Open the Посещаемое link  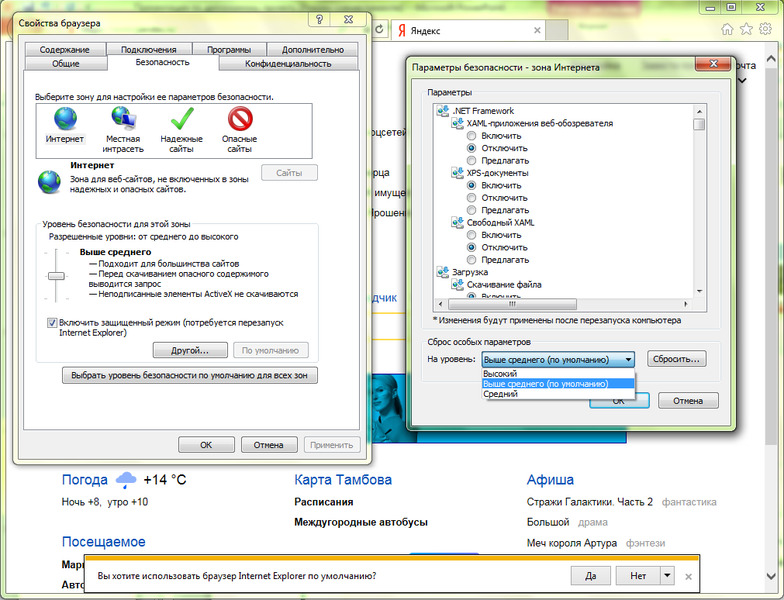pos(104,542)
